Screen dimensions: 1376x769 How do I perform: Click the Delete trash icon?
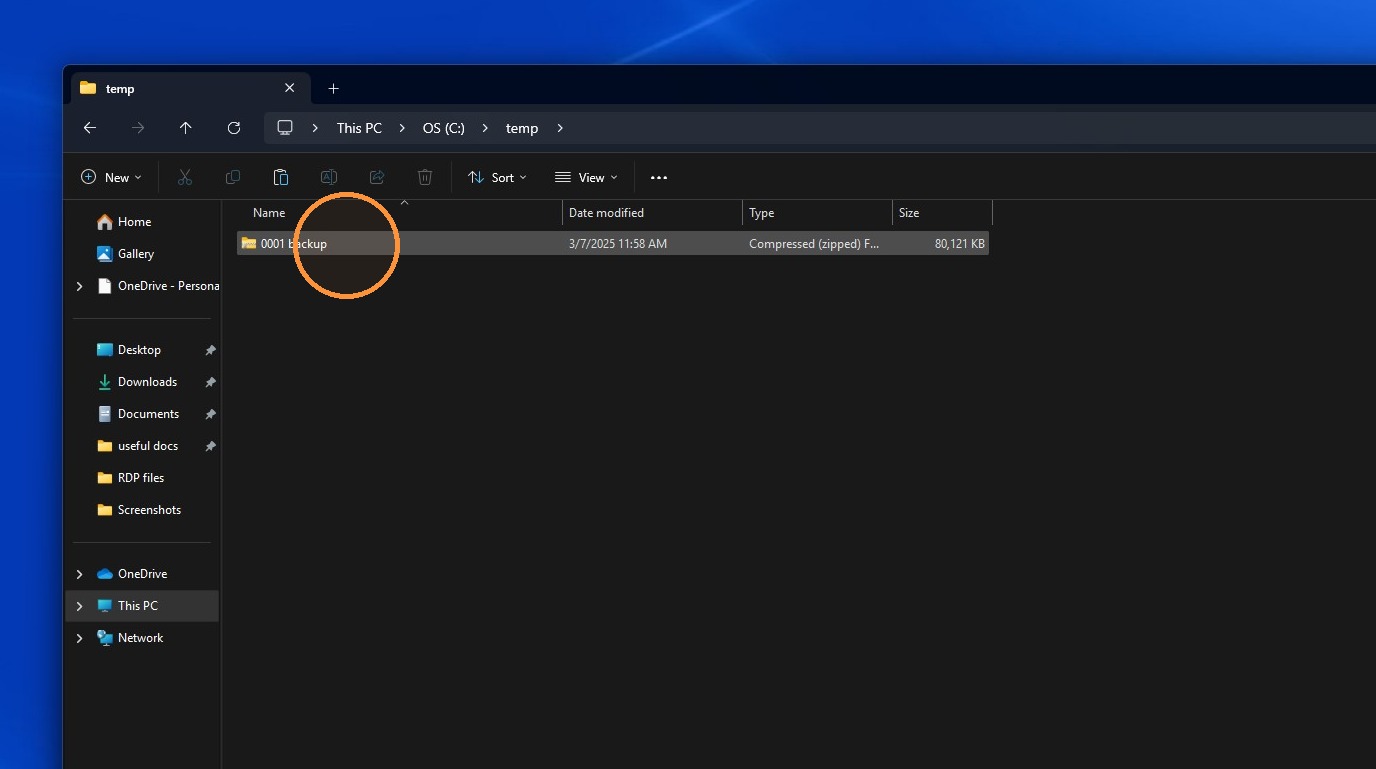pos(425,177)
